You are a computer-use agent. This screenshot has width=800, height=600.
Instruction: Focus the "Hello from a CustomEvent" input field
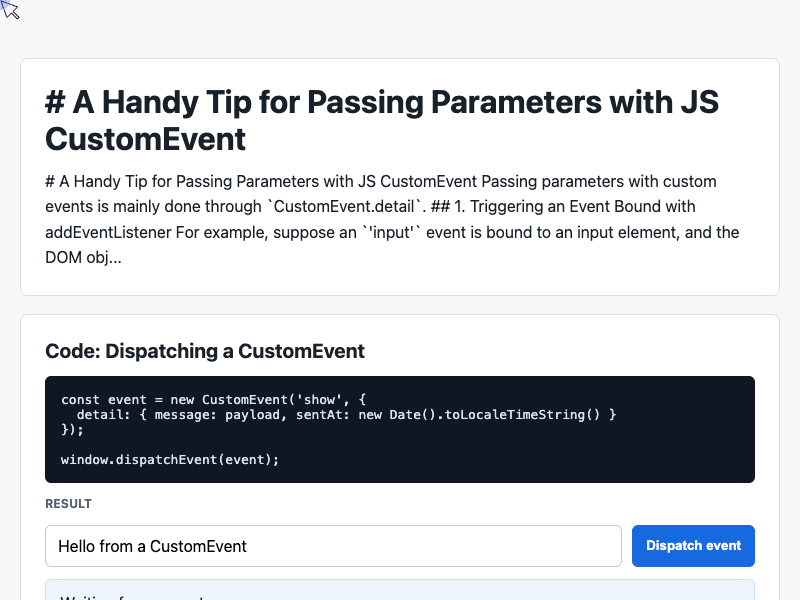[333, 546]
